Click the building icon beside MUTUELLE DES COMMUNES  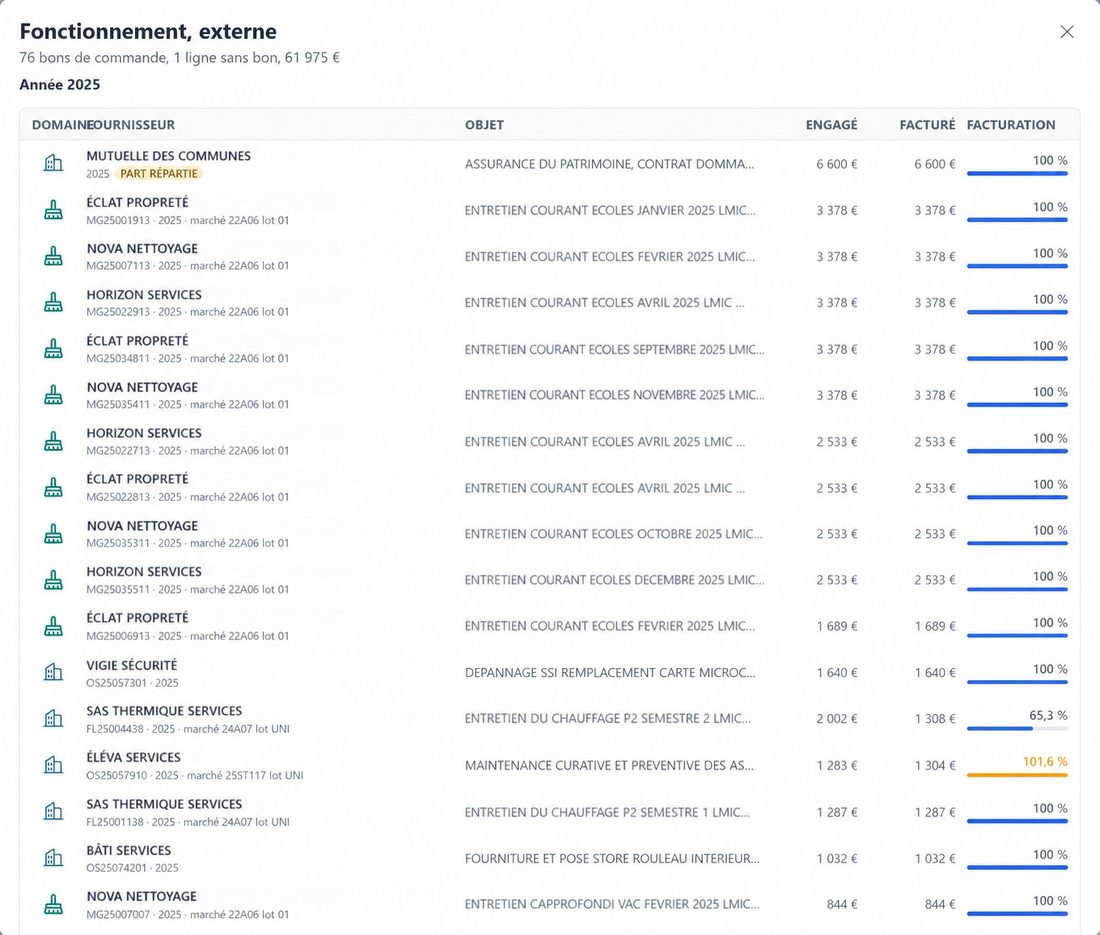53,163
